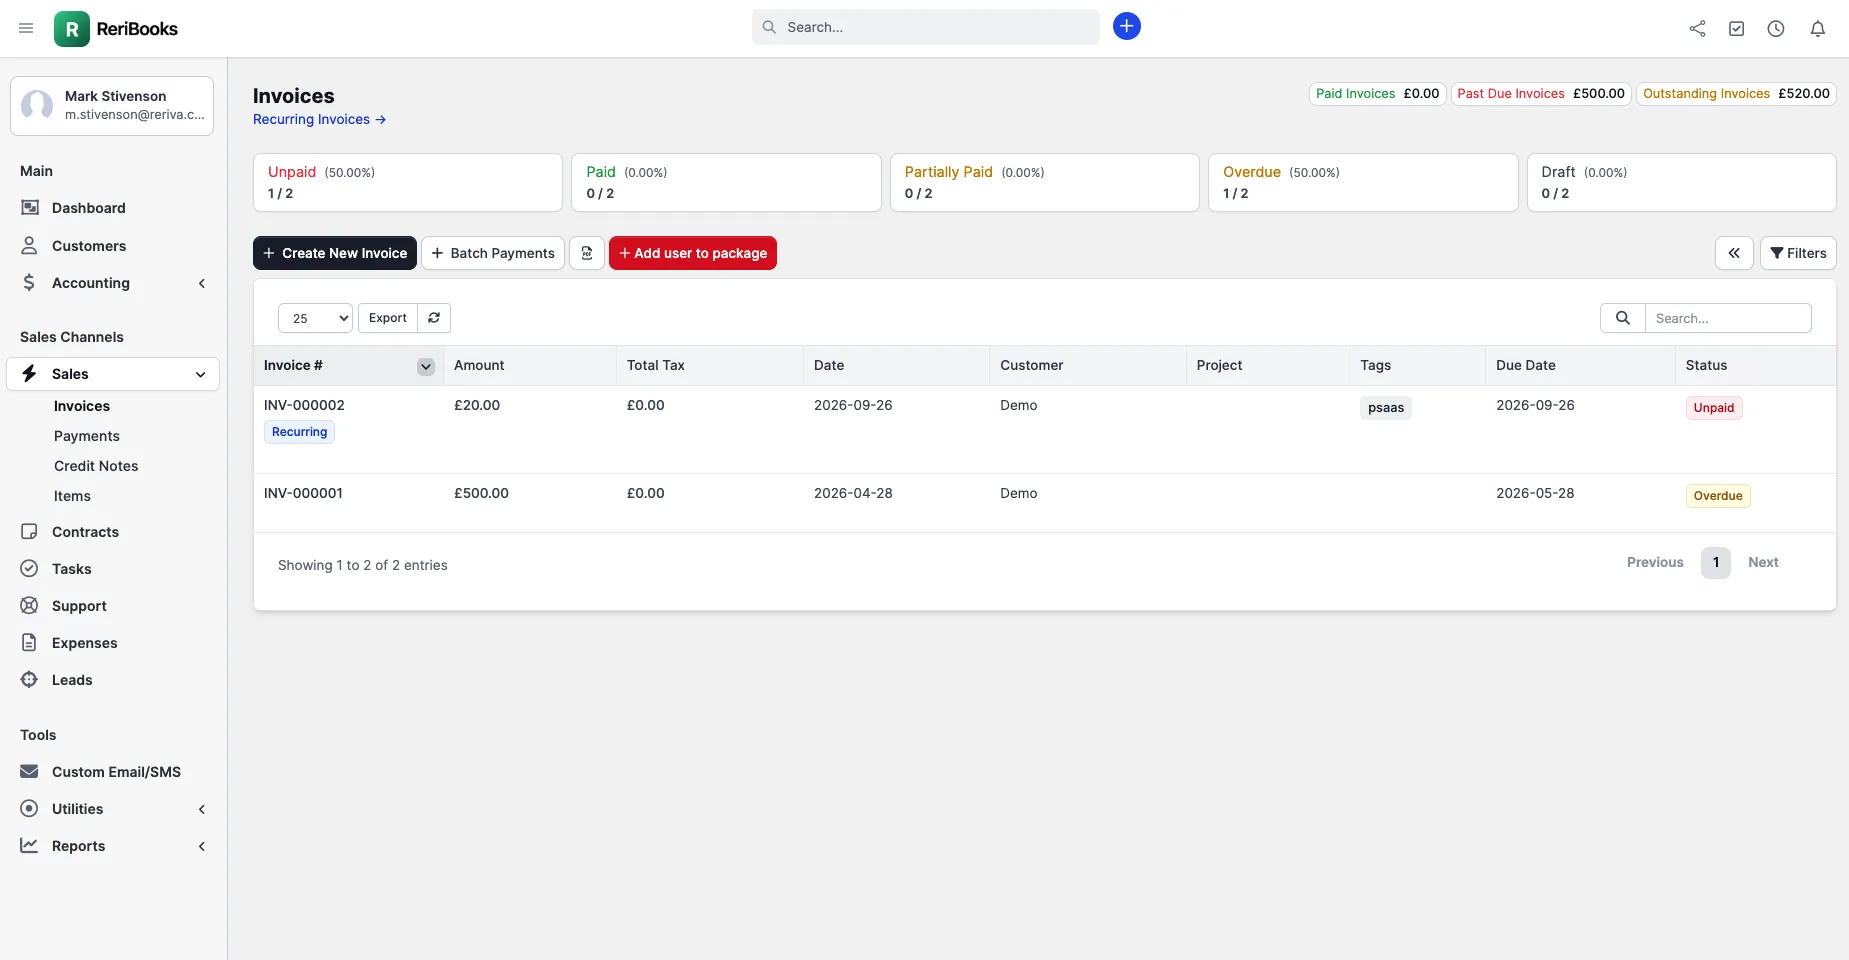Click Past Due Invoices total badge
This screenshot has width=1849, height=960.
[x=1541, y=93]
